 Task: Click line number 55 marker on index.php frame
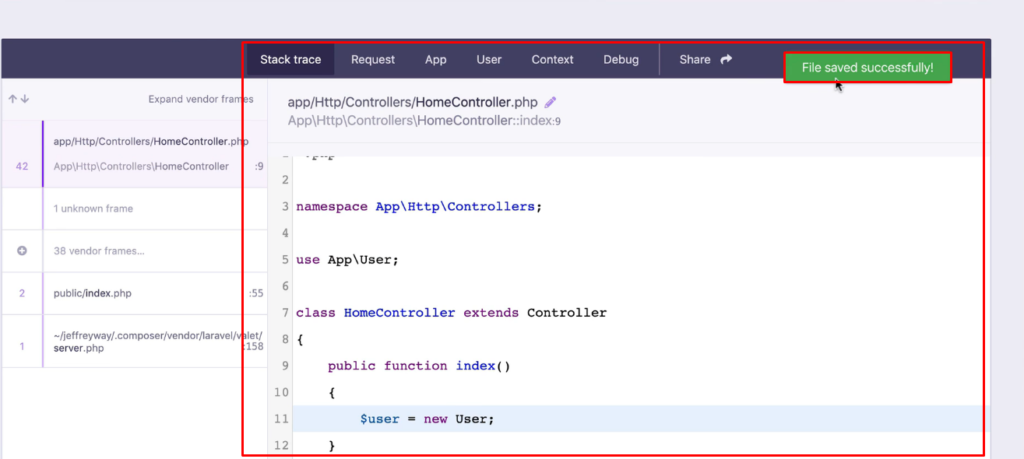tap(256, 293)
